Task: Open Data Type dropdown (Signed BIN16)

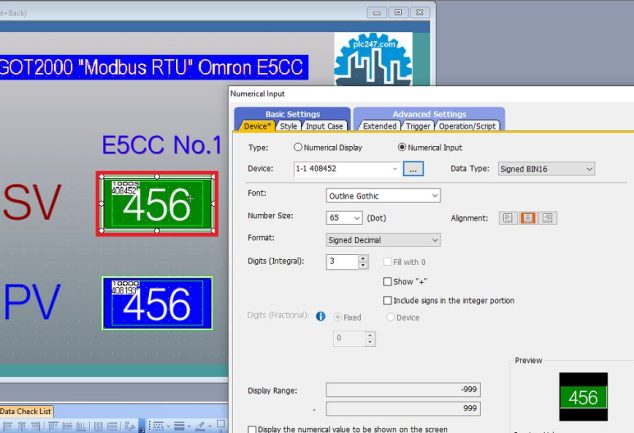Action: (546, 169)
